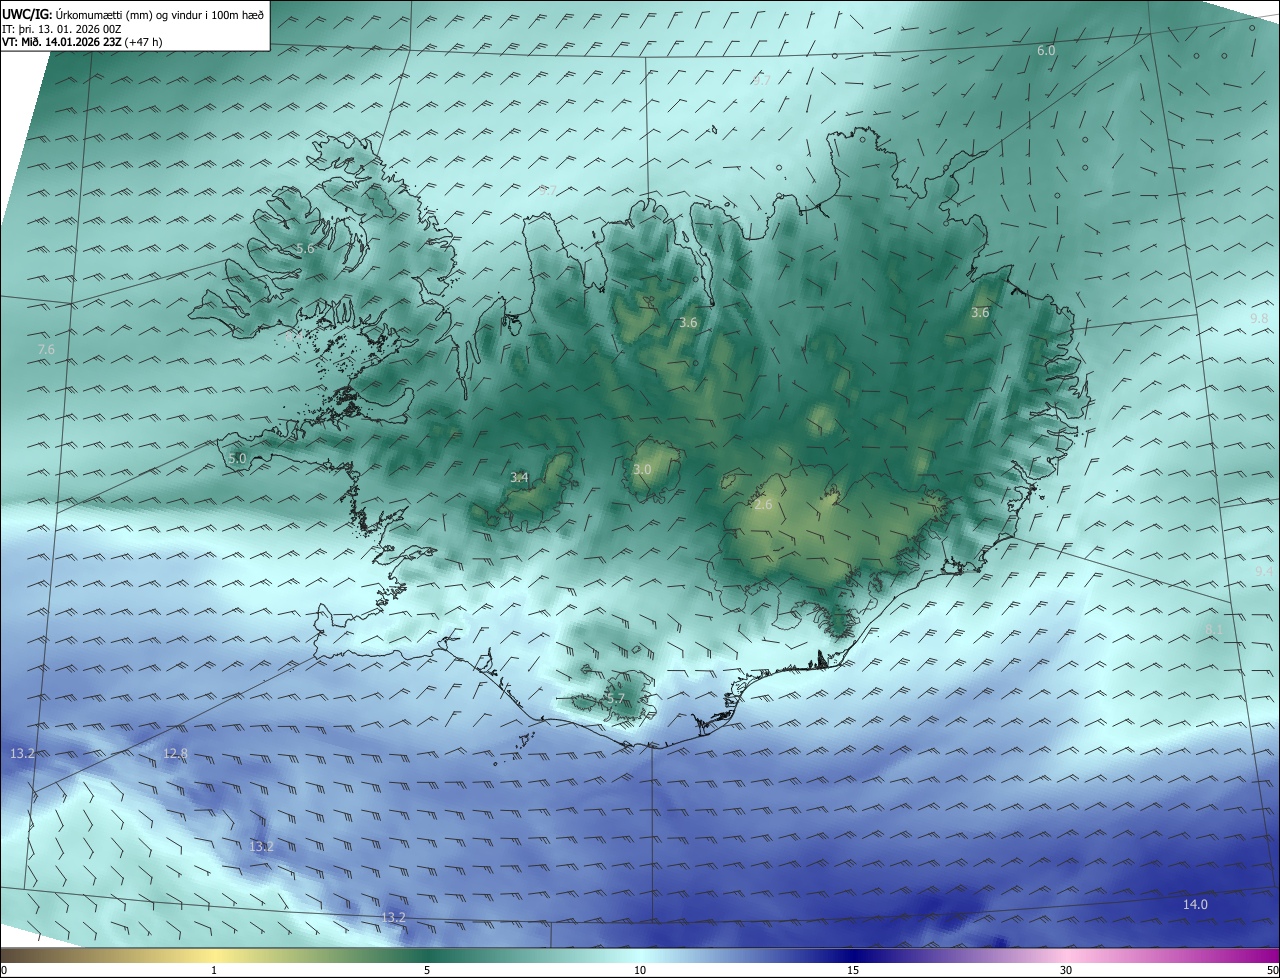The height and width of the screenshot is (978, 1280).
Task: Click the 7.6 value label
Action: (46, 349)
